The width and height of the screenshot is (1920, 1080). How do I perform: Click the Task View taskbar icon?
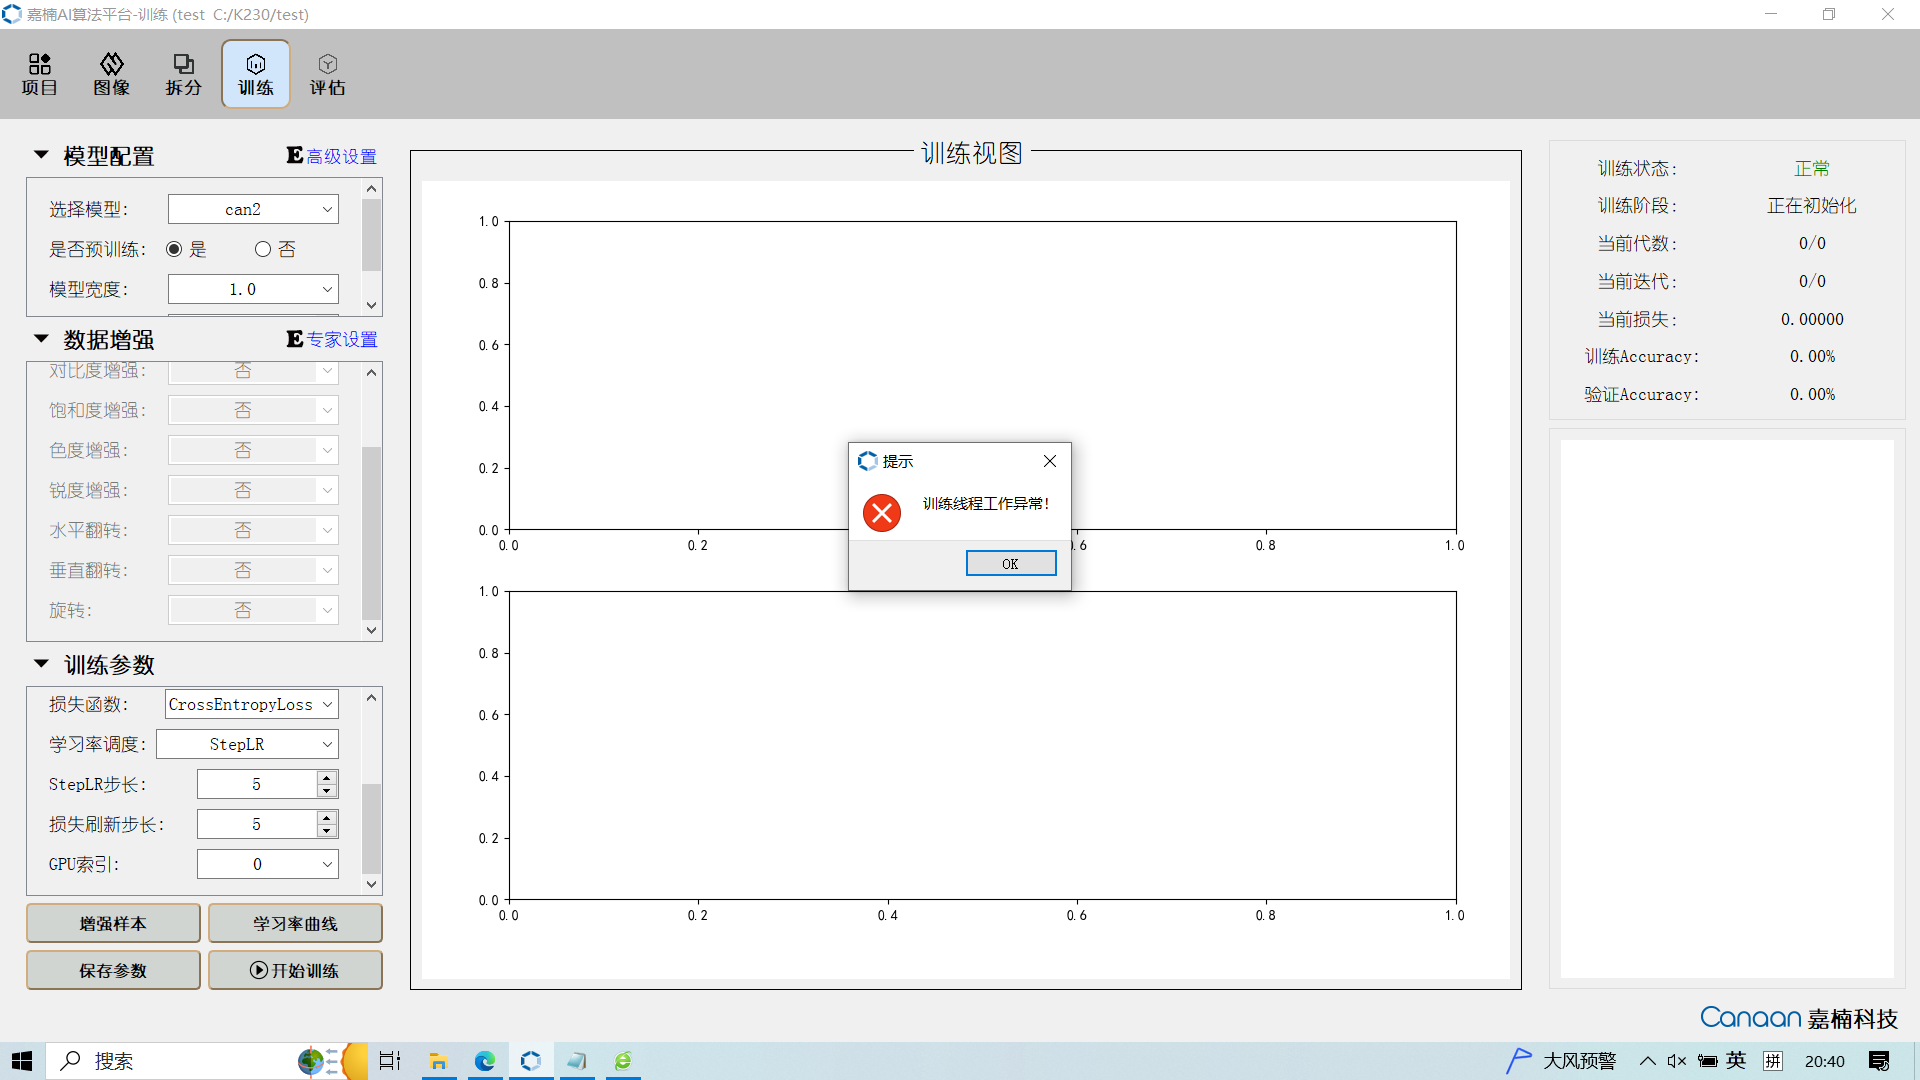(390, 1061)
